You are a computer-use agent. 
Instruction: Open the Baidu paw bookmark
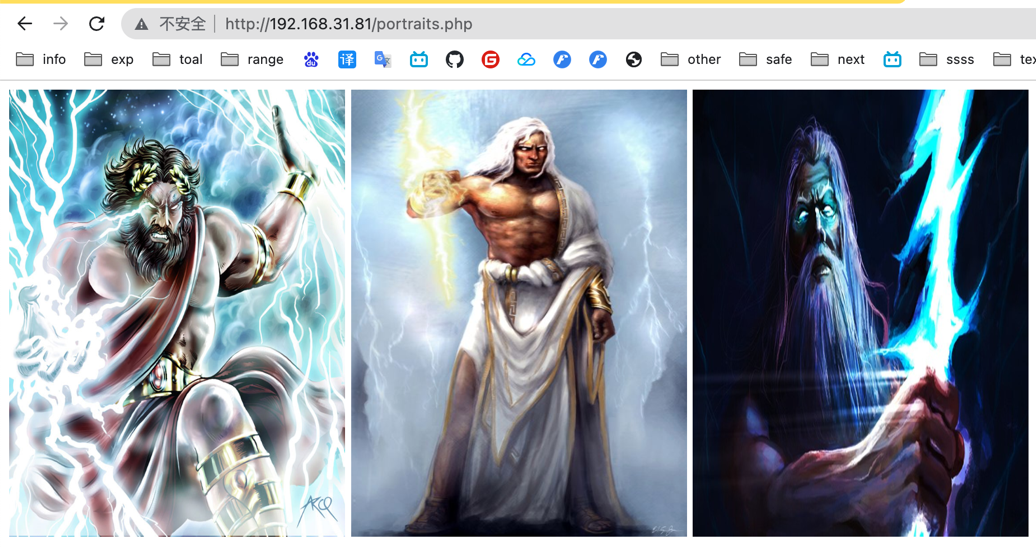click(311, 60)
